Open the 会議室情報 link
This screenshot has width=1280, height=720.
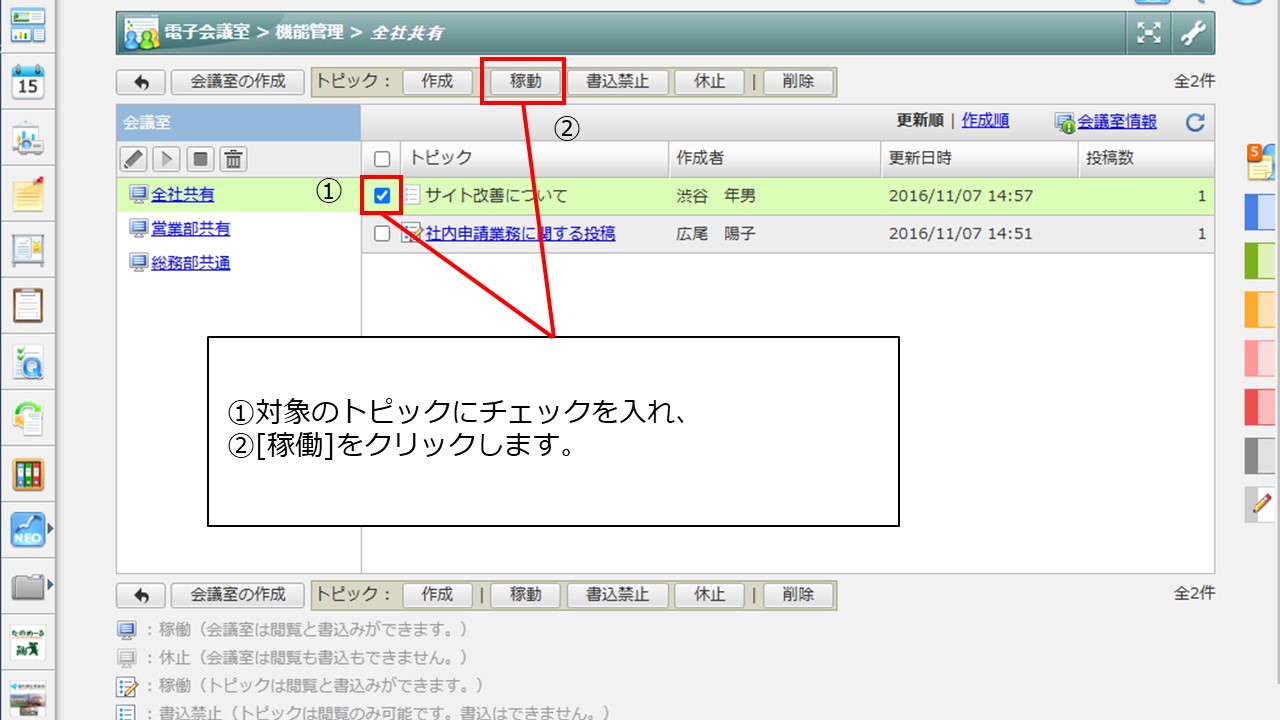click(1117, 122)
